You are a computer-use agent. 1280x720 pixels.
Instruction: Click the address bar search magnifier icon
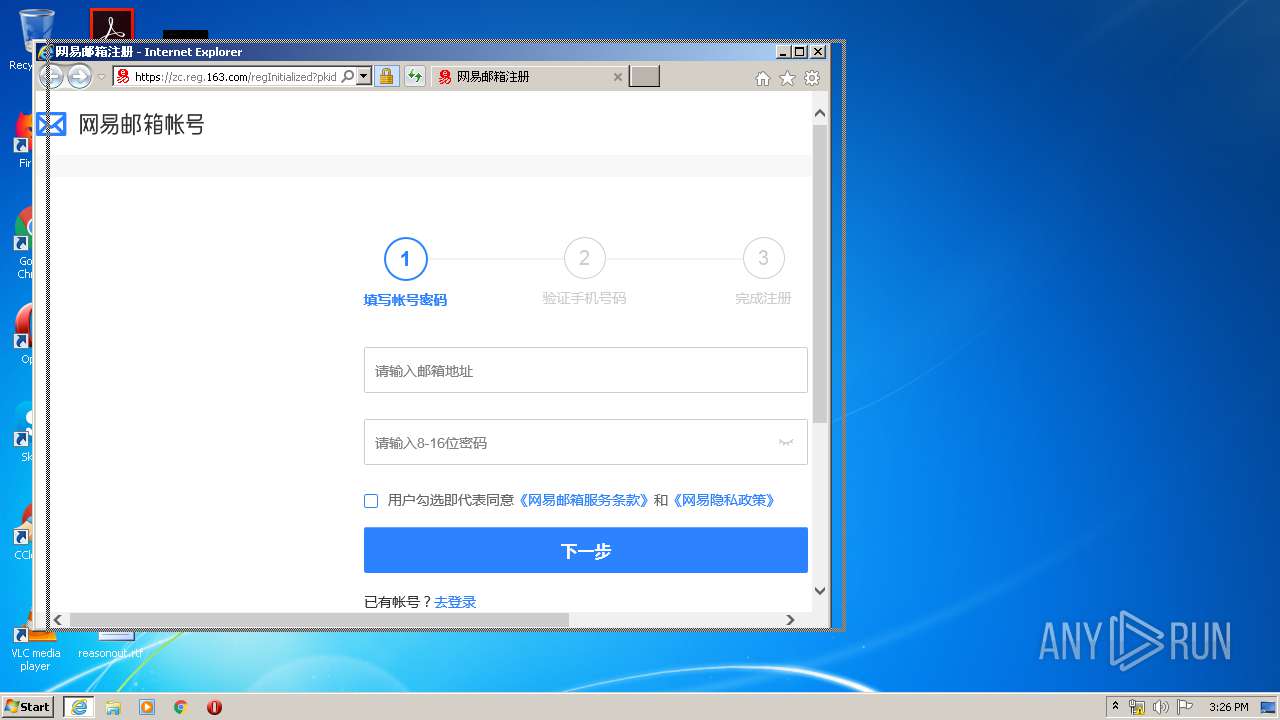(348, 76)
